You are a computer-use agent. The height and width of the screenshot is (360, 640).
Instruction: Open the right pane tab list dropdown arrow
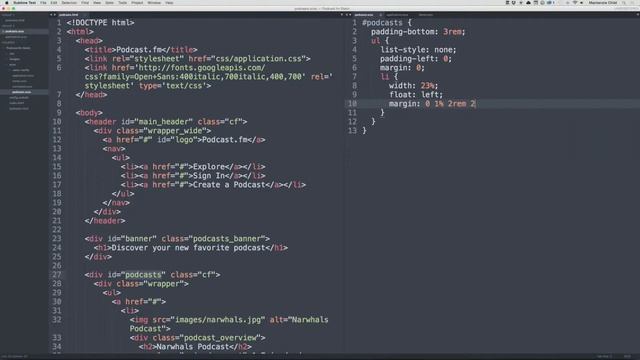637,15
